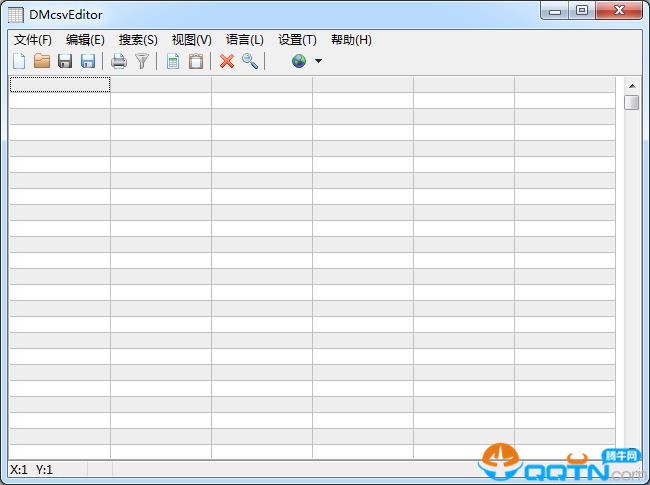Click the Copy document icon
Screen dimensions: 650x485
173,61
